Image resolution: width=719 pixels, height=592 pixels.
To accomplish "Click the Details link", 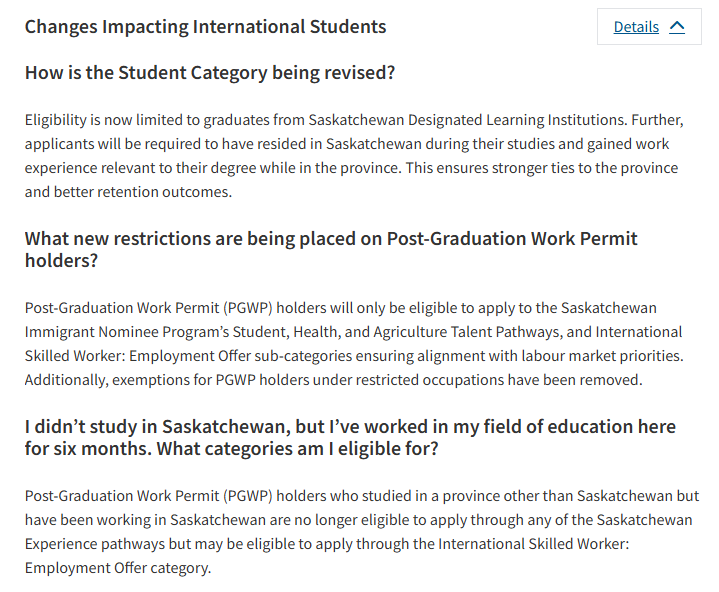I will 636,27.
